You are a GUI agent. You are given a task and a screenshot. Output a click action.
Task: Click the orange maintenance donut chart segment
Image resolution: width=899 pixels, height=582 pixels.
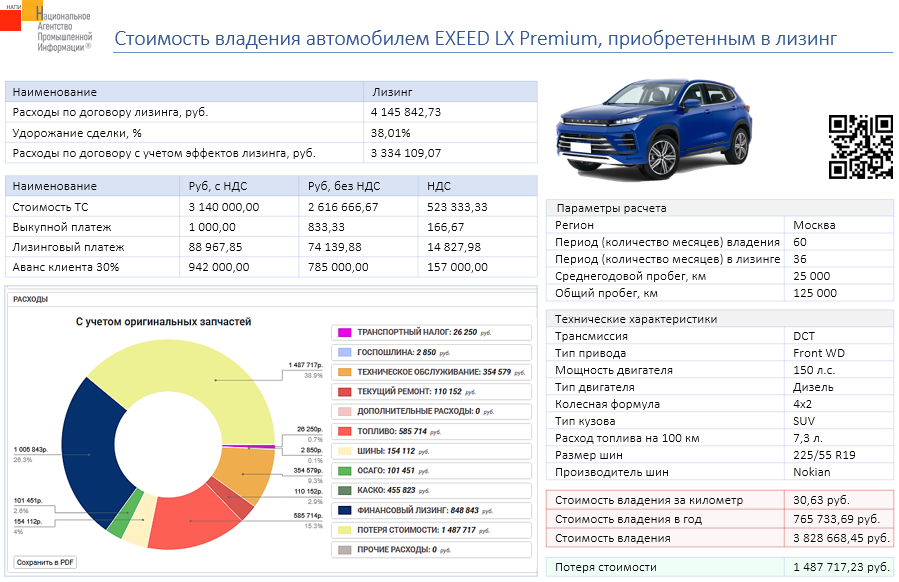[244, 473]
